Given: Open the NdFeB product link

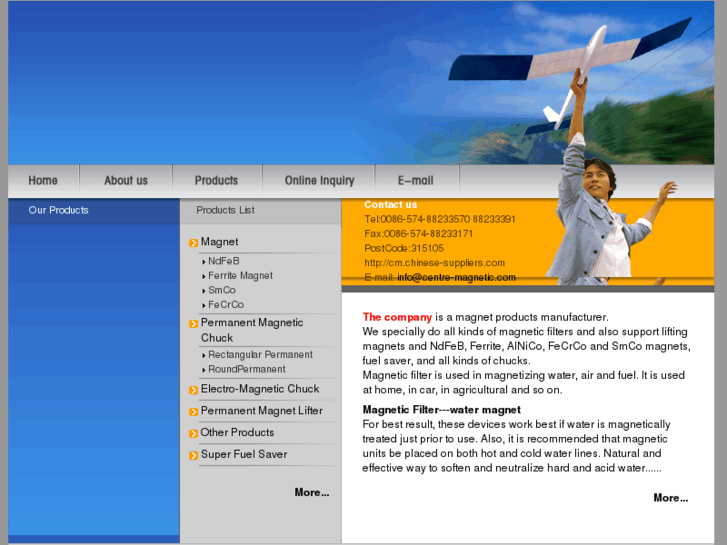Looking at the screenshot, I should [223, 261].
